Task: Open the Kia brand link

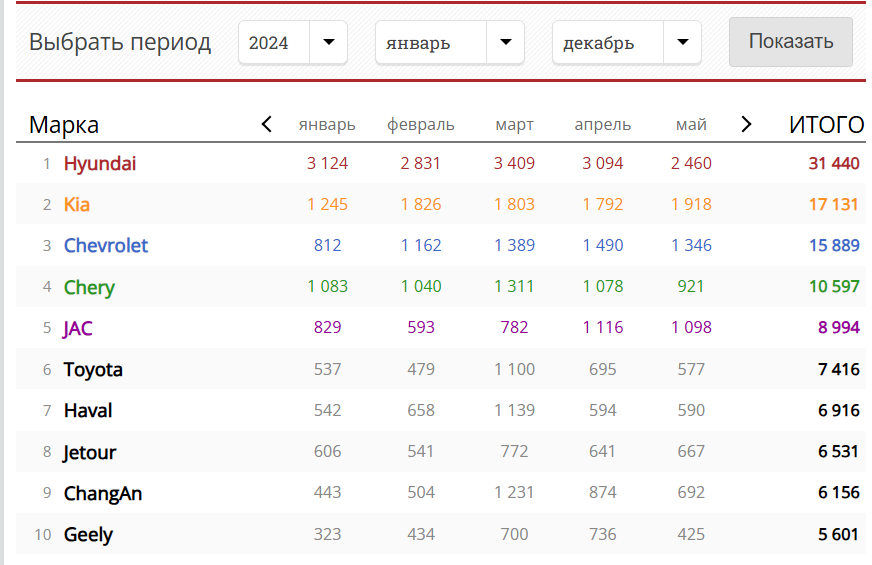Action: pos(77,205)
